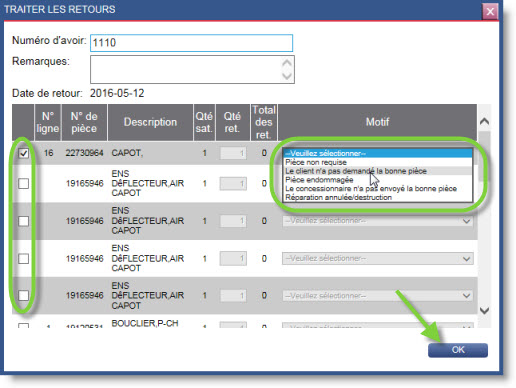Viewport: 516px width, 388px height.
Task: Choose 'Réparation annulée/destruction' from the Motif list
Action: (x=378, y=197)
